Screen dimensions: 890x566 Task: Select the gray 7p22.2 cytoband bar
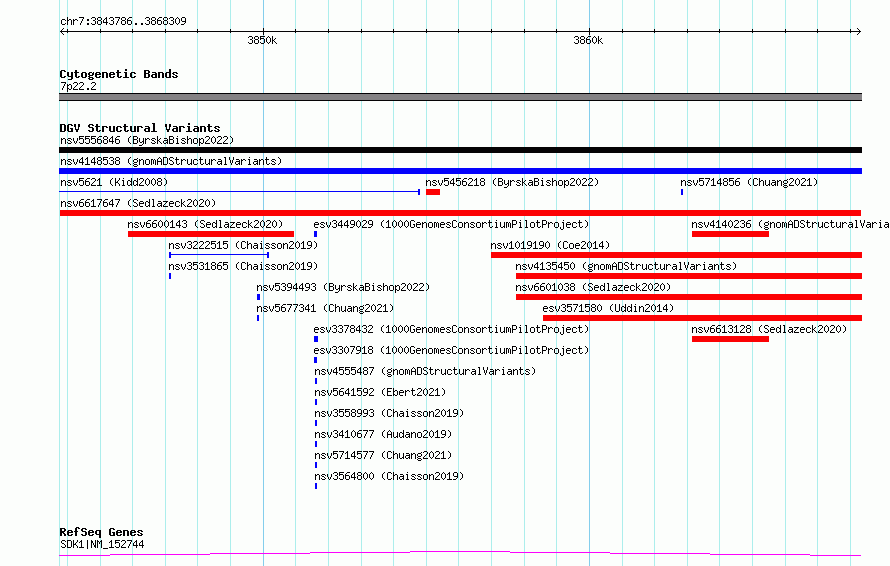pyautogui.click(x=460, y=97)
